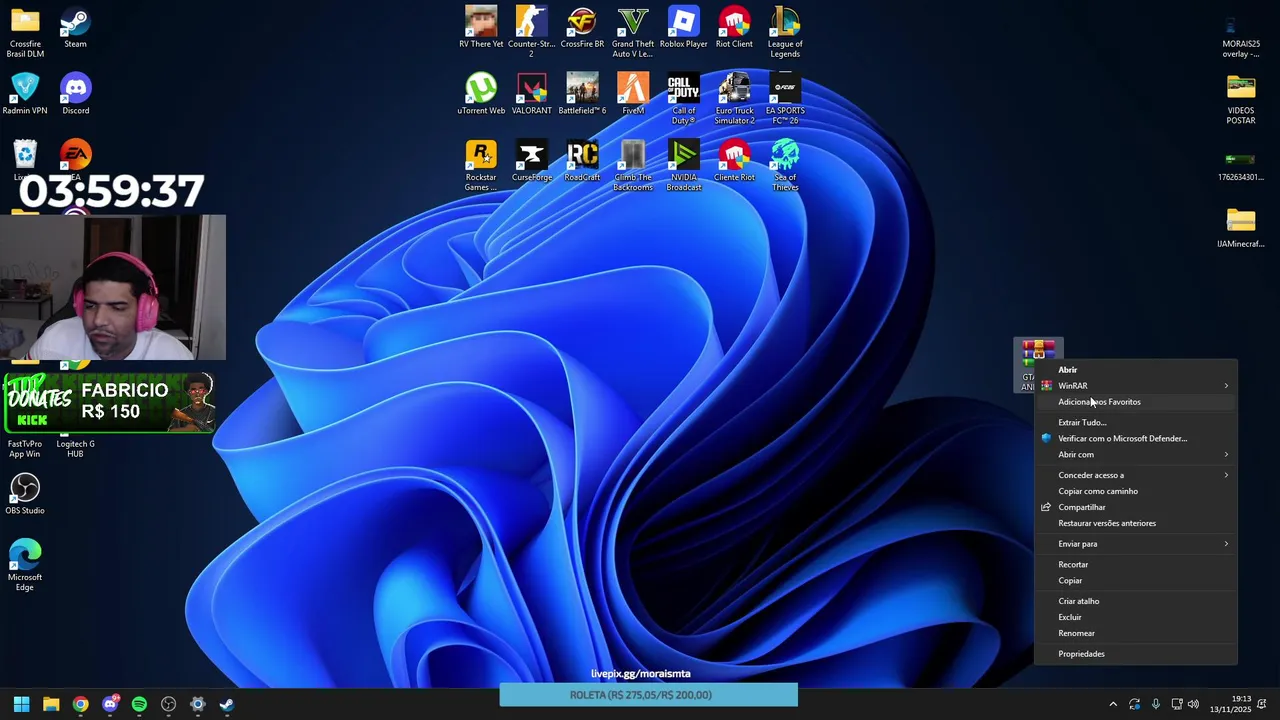Click the taskbar volume speaker icon
This screenshot has height=720, width=1280.
(1193, 705)
